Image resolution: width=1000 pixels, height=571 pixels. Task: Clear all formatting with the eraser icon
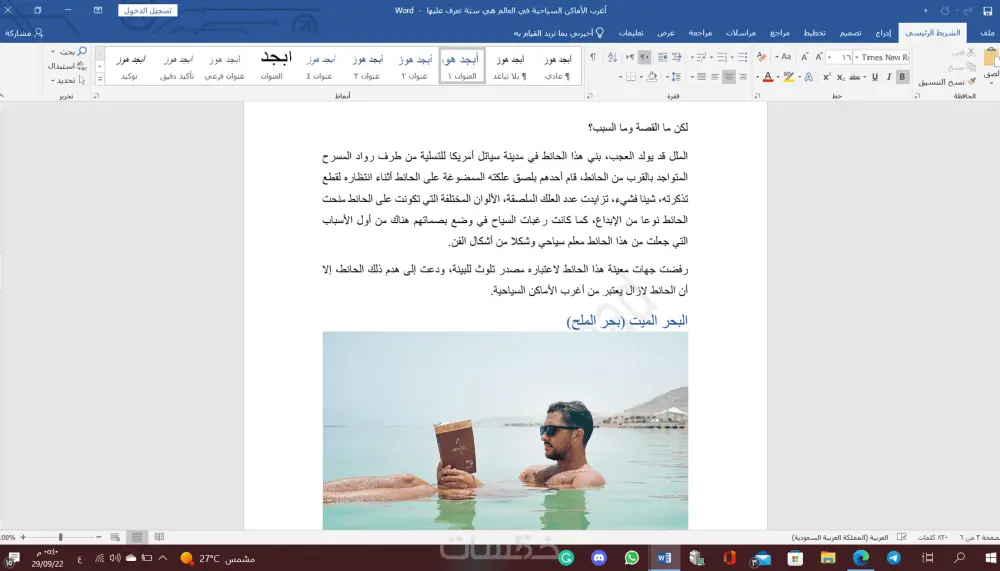[x=761, y=57]
